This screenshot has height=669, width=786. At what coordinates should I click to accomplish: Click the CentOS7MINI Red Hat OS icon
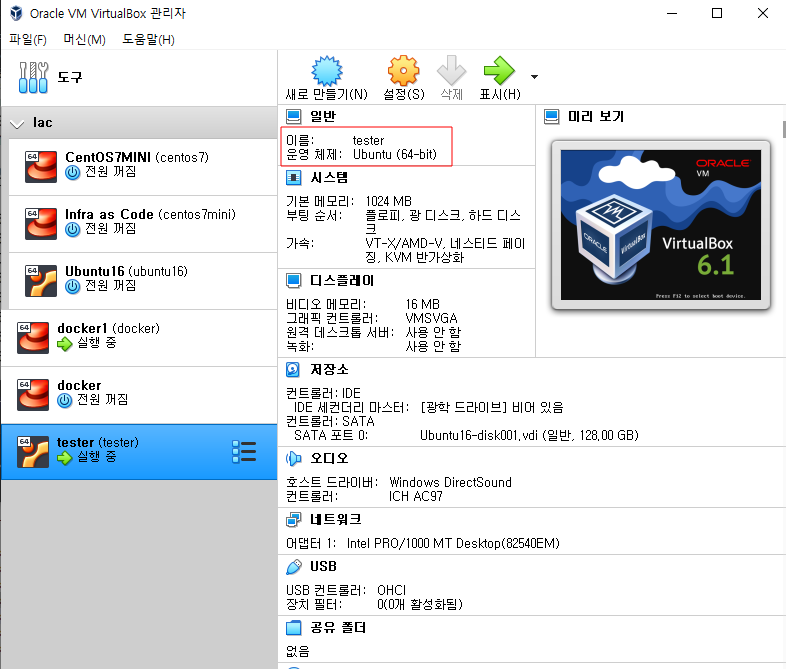[41, 167]
